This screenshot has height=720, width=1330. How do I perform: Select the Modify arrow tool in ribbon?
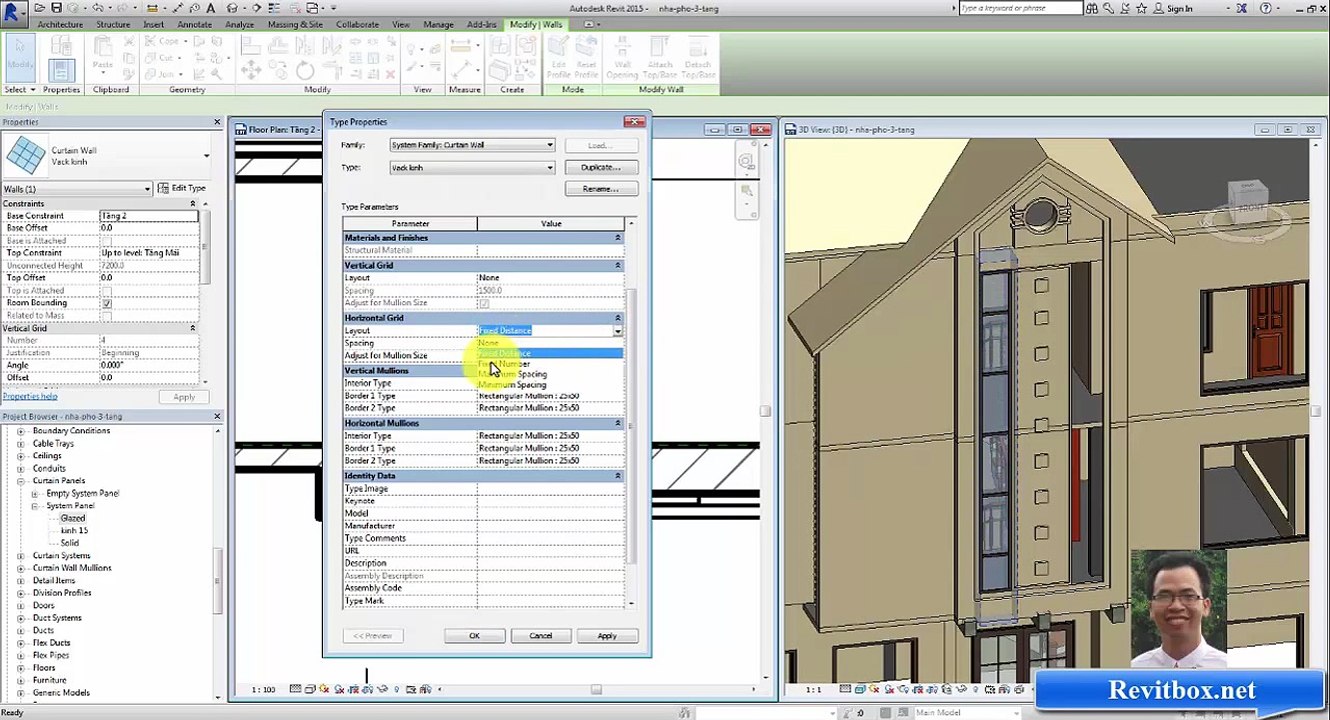click(x=20, y=58)
